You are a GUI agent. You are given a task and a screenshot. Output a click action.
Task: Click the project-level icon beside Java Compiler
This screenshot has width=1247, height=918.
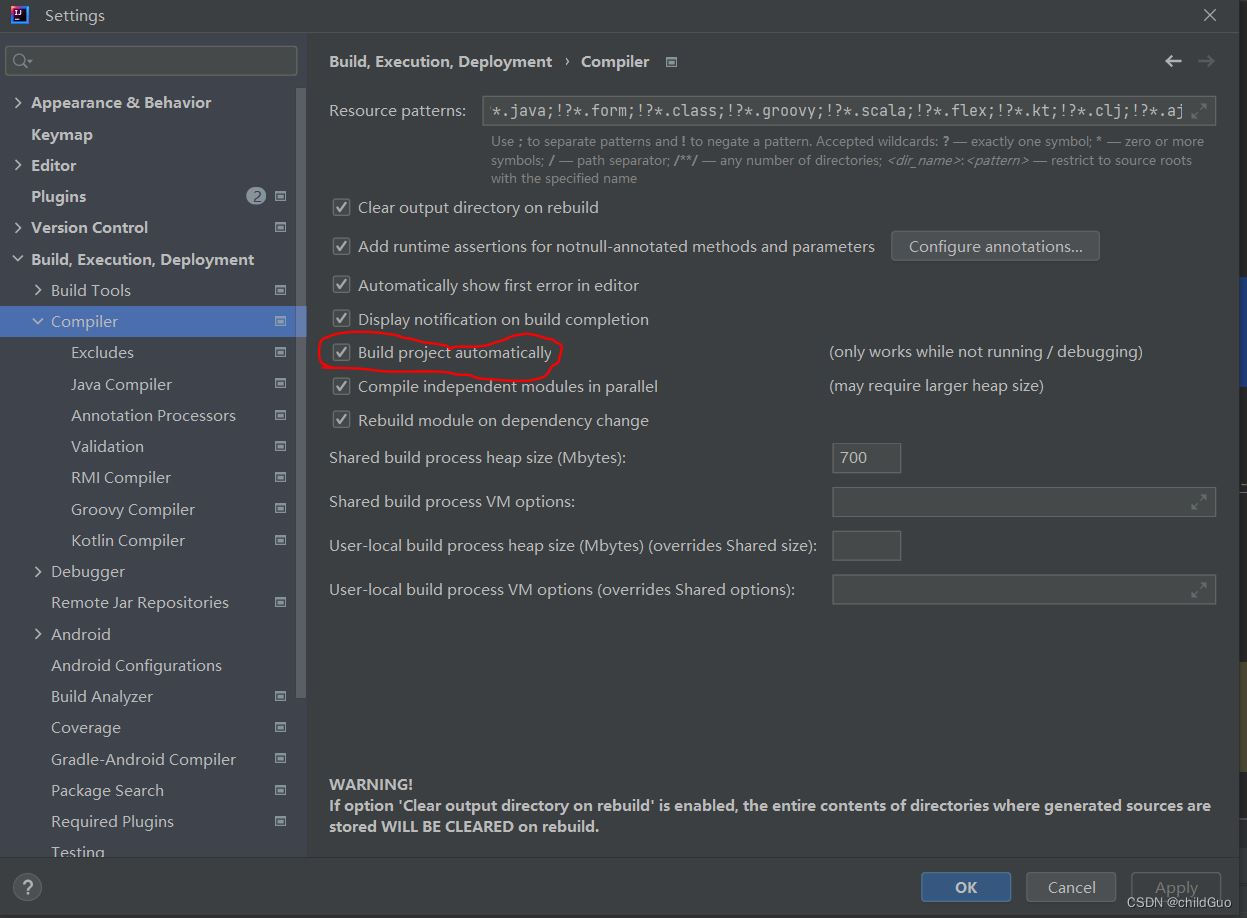280,384
